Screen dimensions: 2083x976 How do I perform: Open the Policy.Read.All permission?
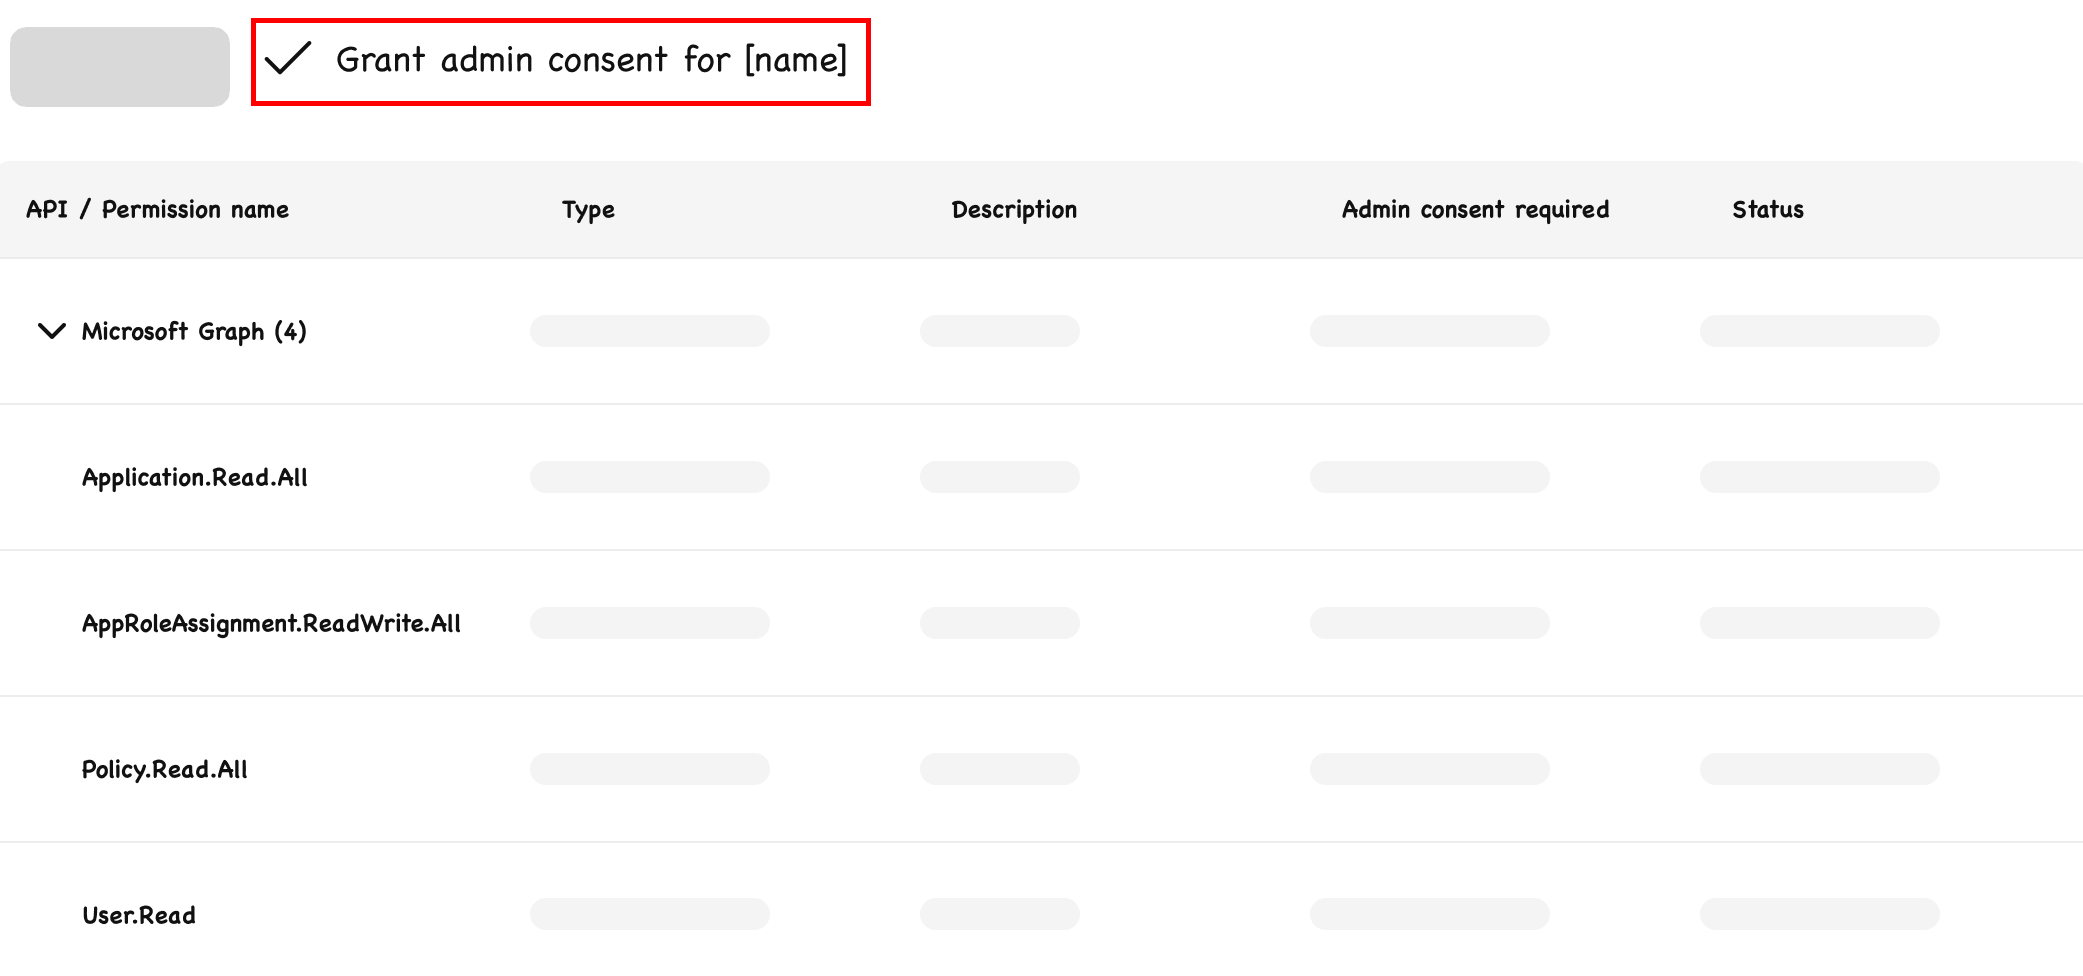(x=165, y=769)
